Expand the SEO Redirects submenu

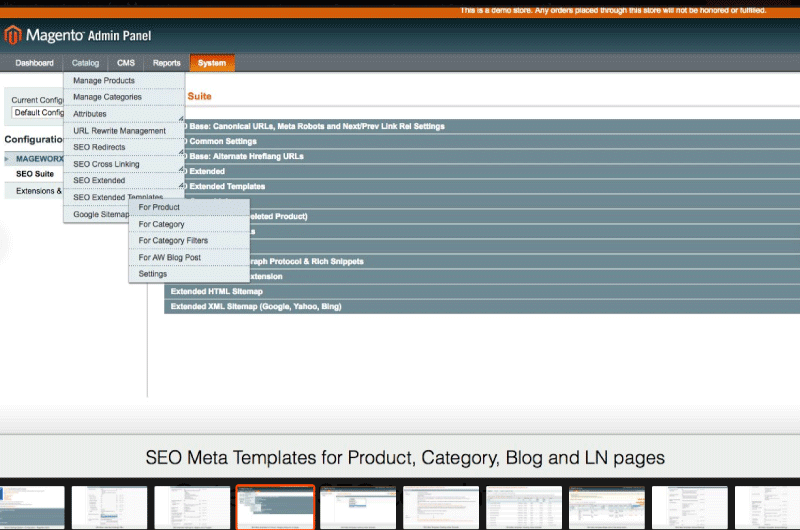coord(124,147)
